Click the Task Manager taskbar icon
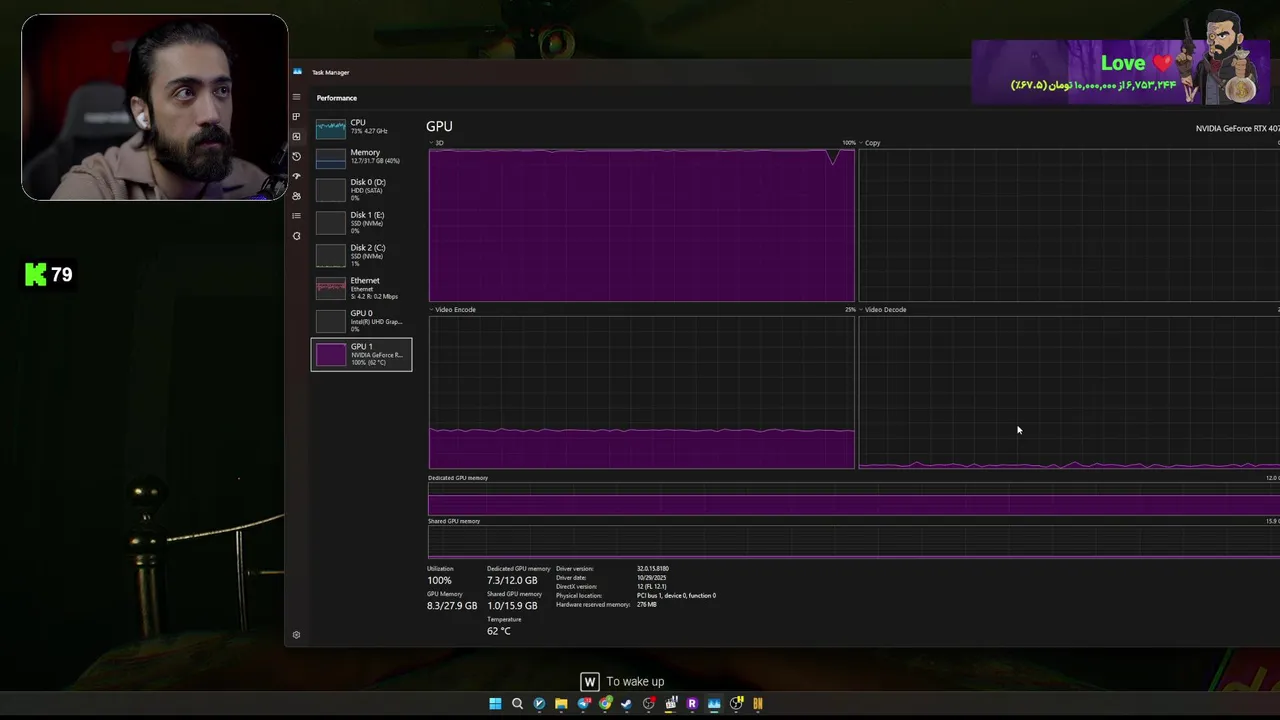 pos(714,704)
